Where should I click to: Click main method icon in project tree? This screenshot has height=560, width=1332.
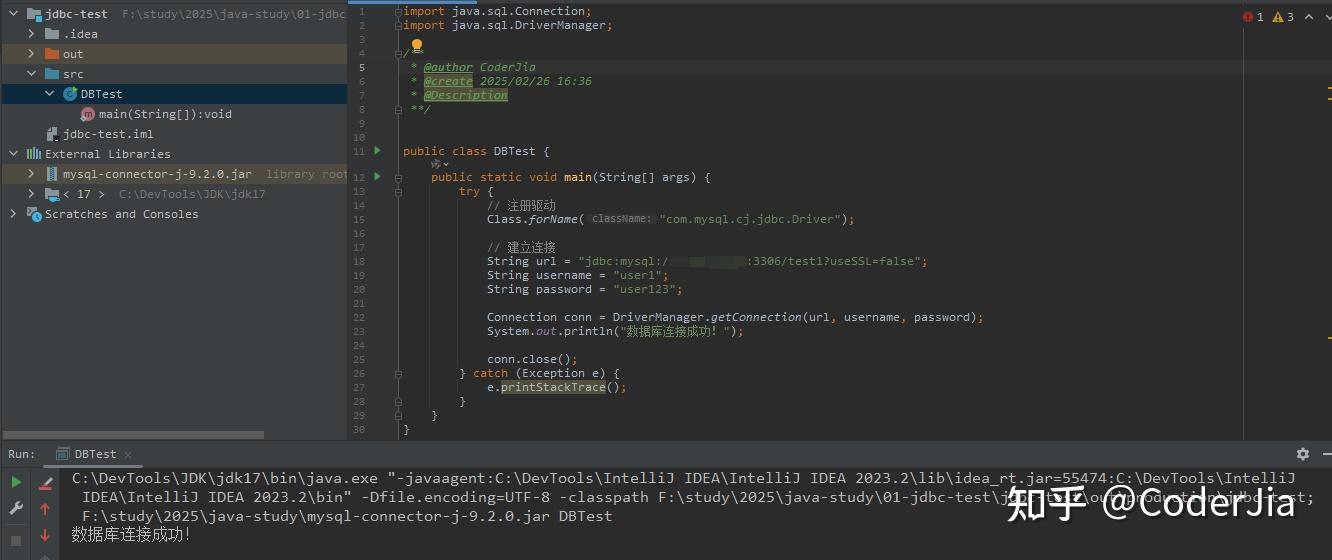[x=88, y=114]
